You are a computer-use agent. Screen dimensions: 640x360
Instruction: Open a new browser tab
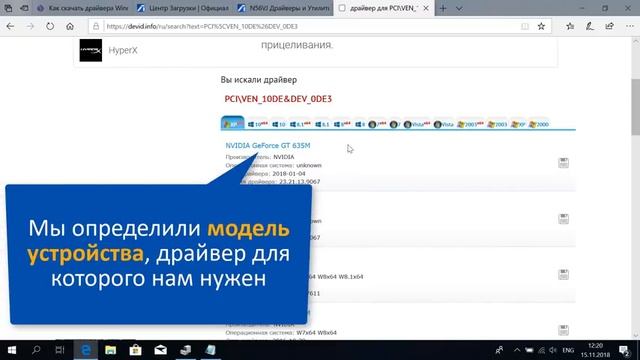[x=443, y=8]
